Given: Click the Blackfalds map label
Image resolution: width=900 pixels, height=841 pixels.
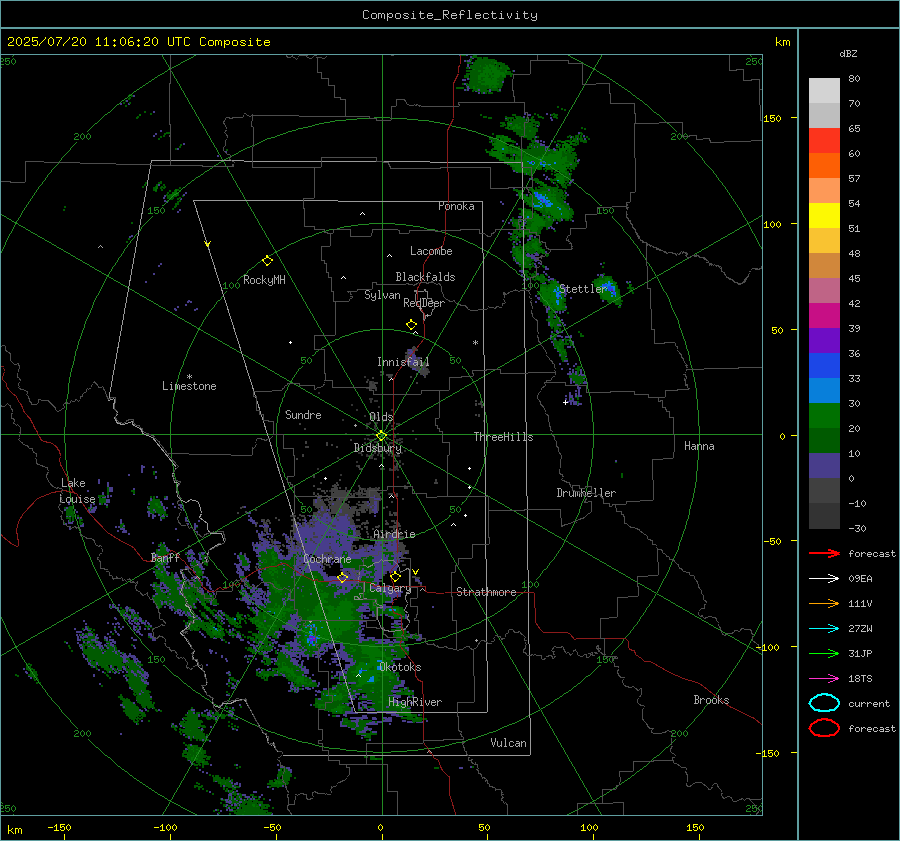Looking at the screenshot, I should [425, 277].
